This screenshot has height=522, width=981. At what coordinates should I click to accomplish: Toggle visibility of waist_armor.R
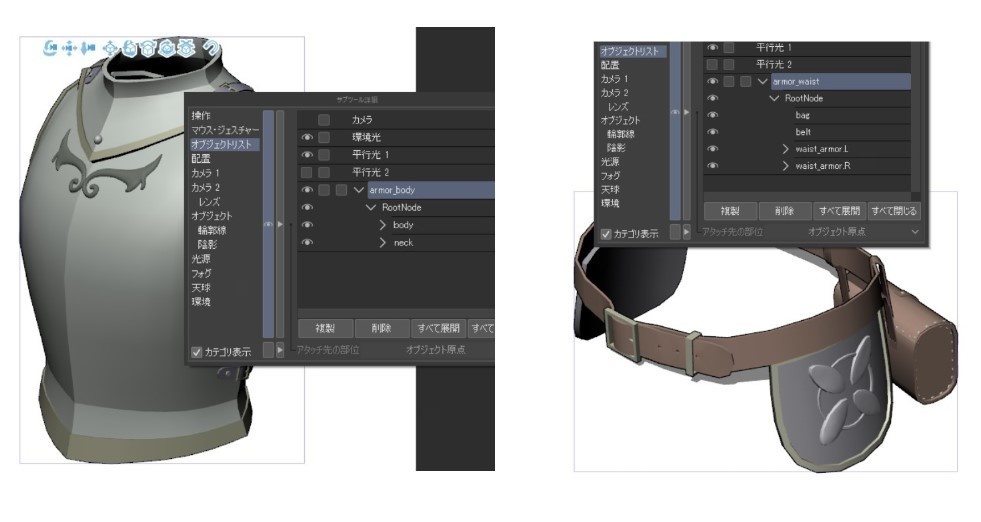[x=712, y=166]
